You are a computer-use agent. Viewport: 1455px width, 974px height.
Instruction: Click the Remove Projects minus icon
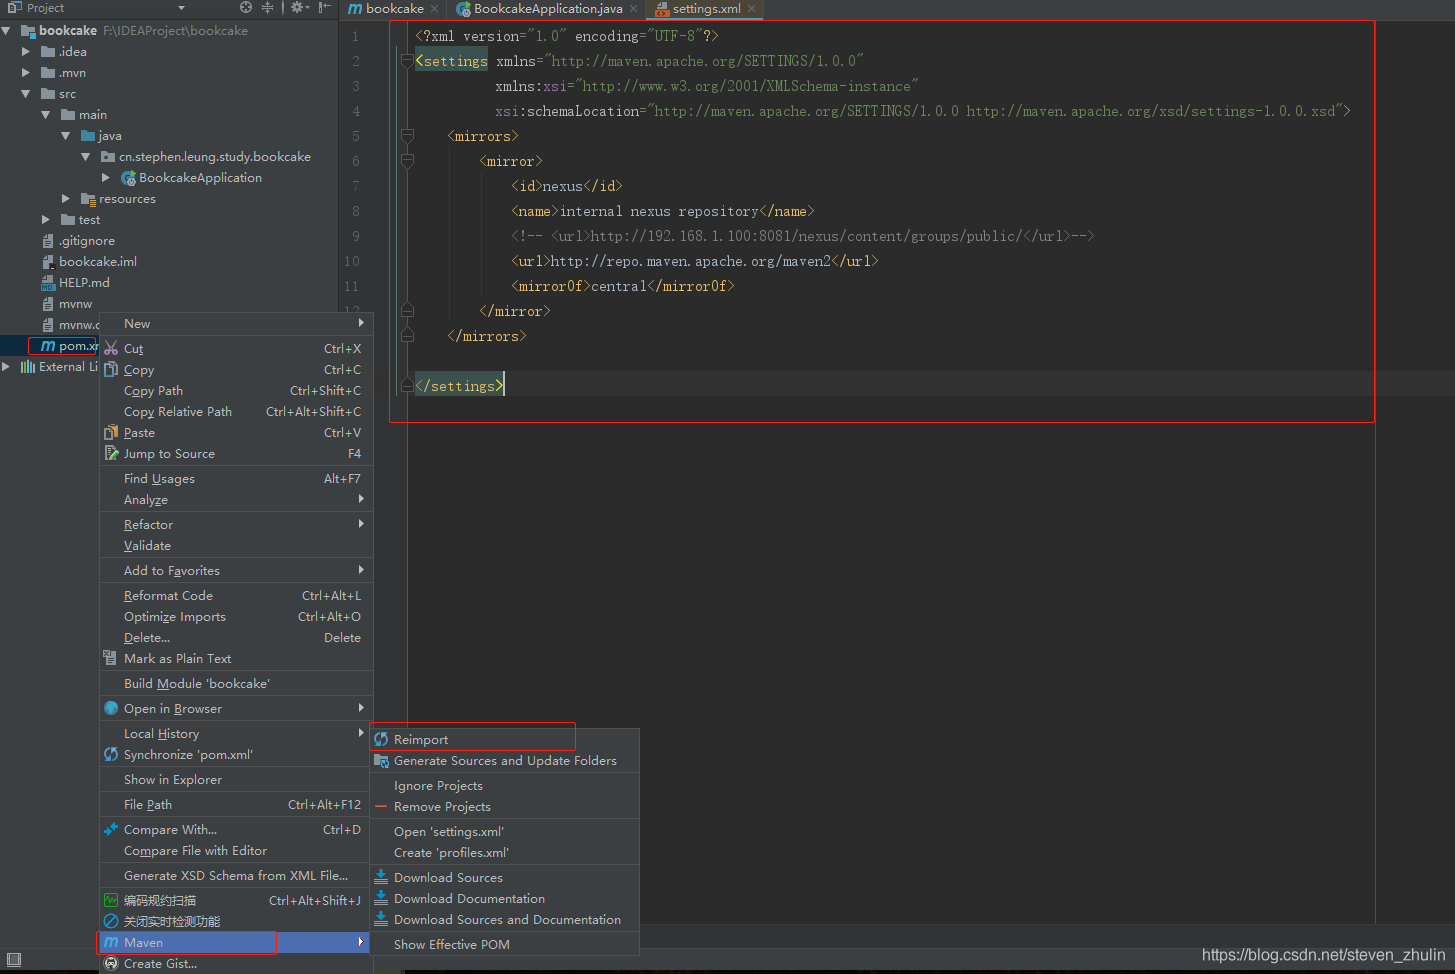(x=381, y=807)
